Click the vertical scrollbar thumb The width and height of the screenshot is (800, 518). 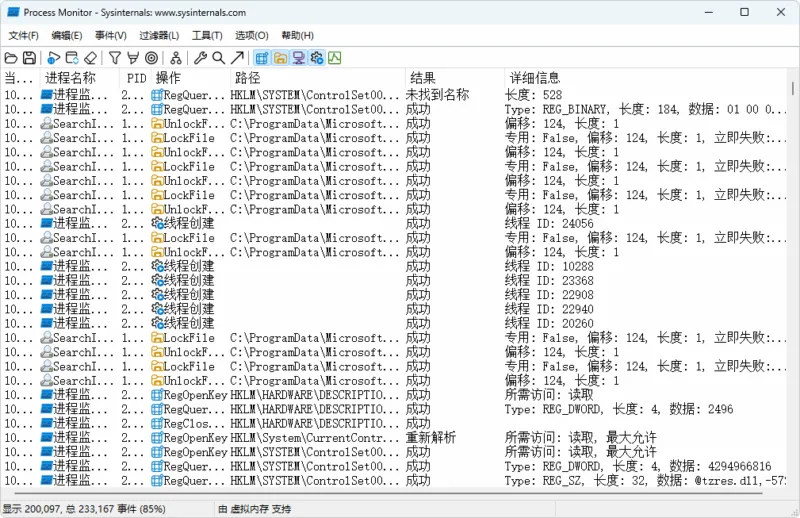(x=793, y=88)
